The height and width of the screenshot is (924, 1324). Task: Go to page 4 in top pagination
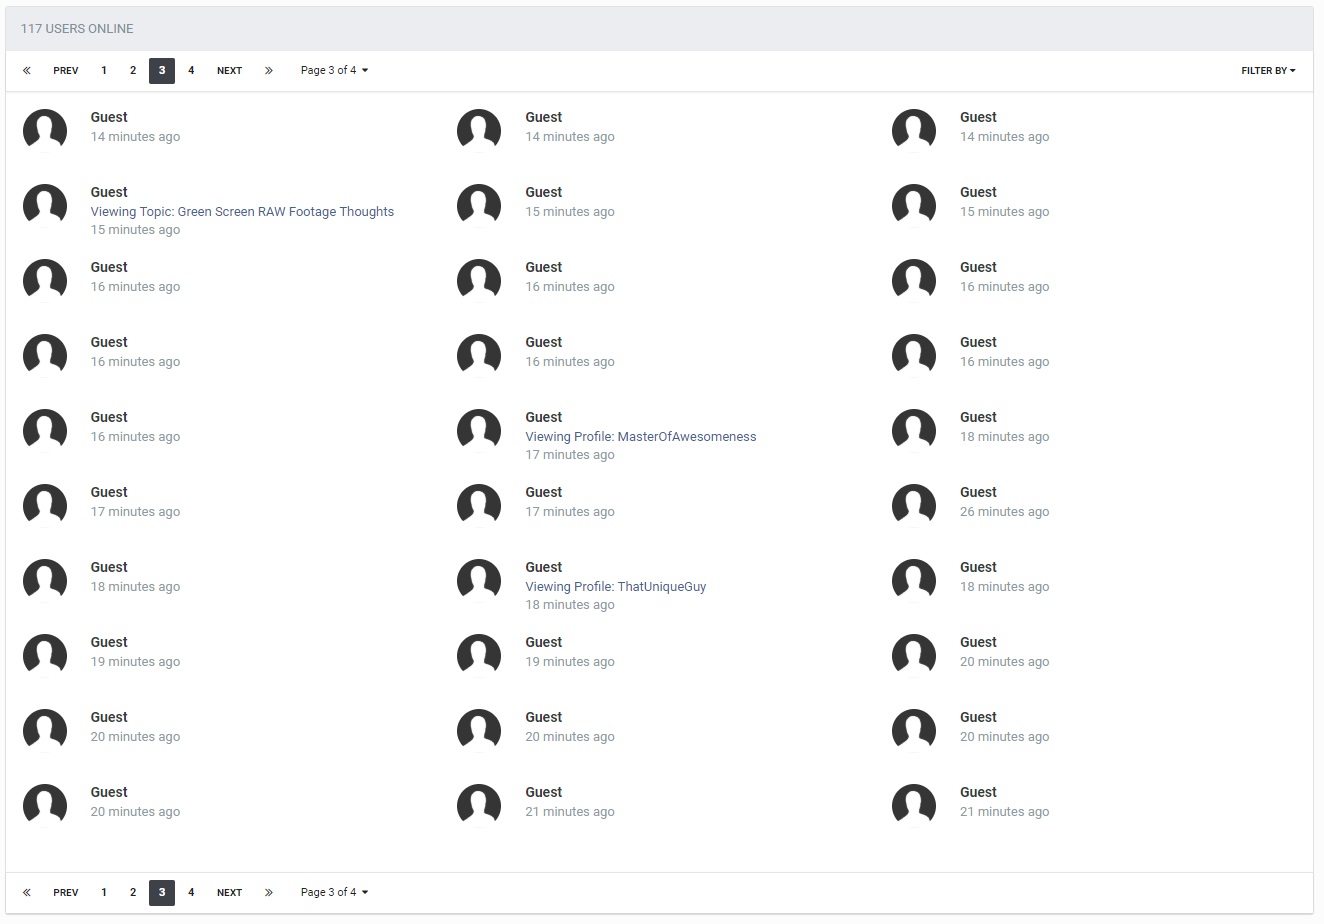tap(191, 71)
